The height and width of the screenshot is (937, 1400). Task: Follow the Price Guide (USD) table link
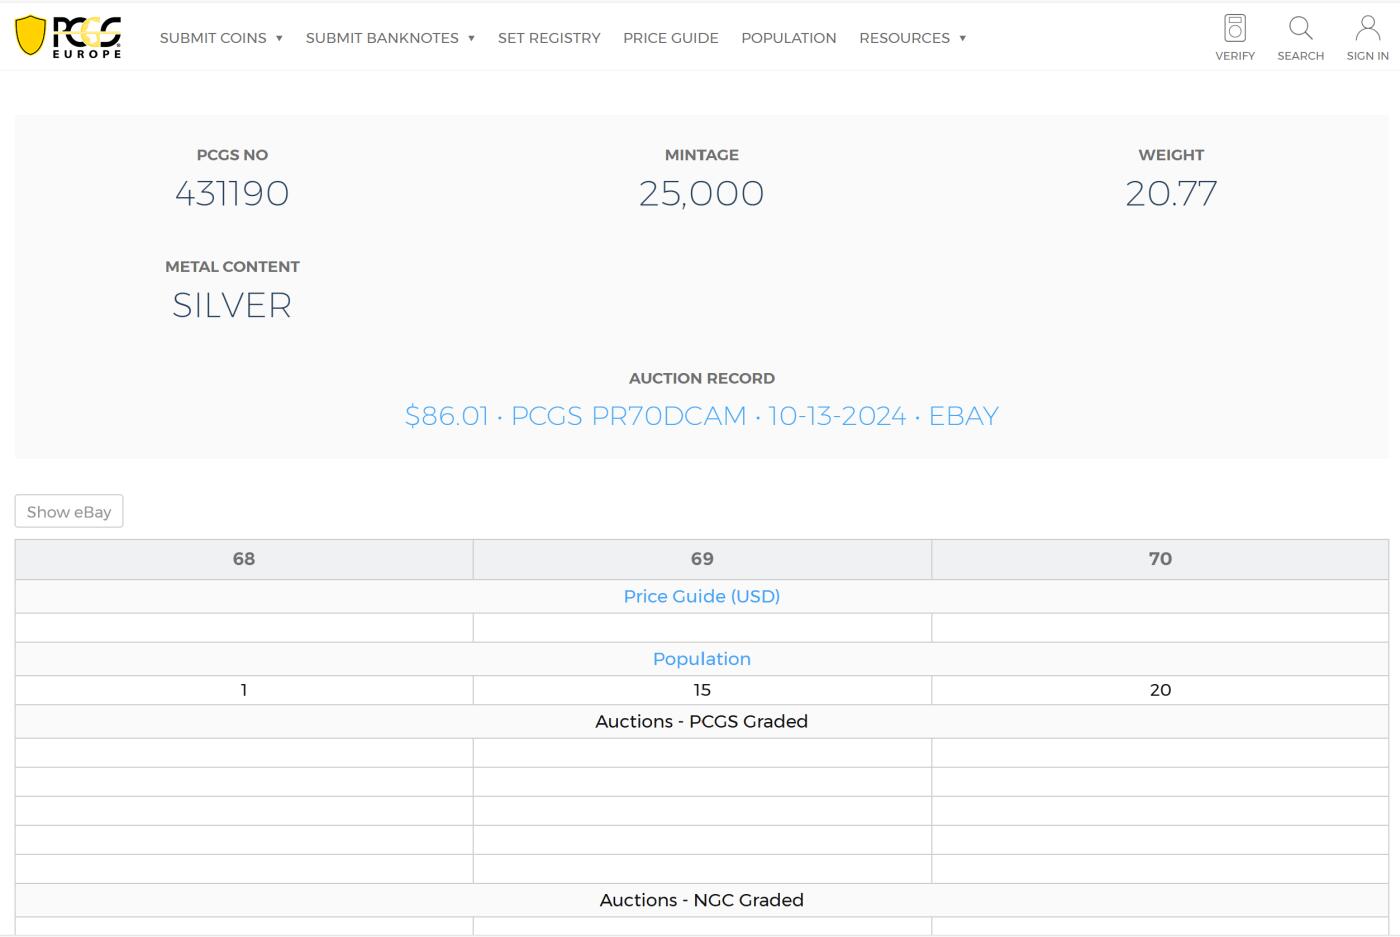coord(701,596)
